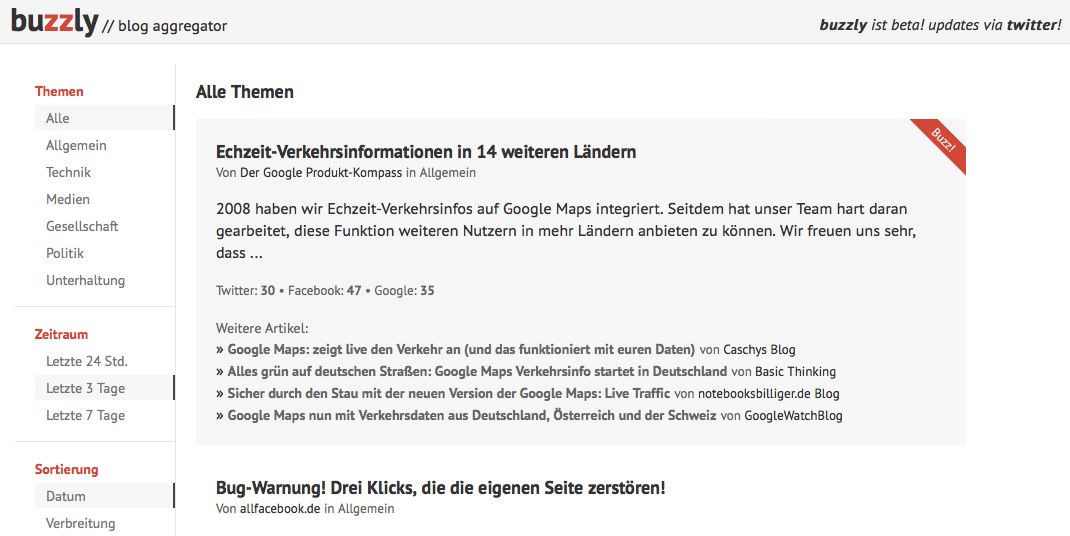This screenshot has width=1070, height=536.
Task: Choose the Politik category
Action: point(104,253)
